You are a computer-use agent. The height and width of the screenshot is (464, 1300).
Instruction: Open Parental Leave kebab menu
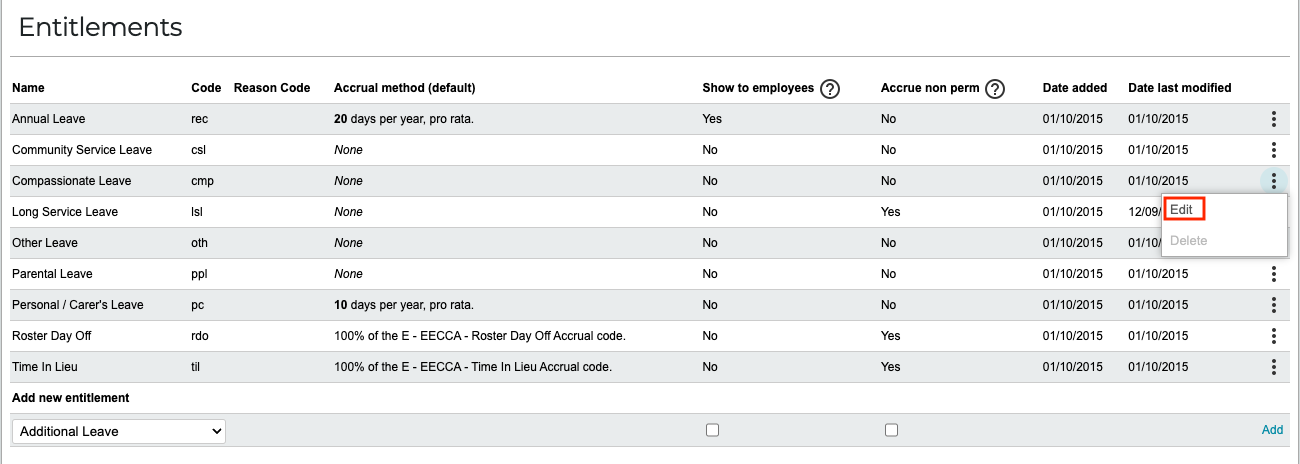(x=1273, y=274)
